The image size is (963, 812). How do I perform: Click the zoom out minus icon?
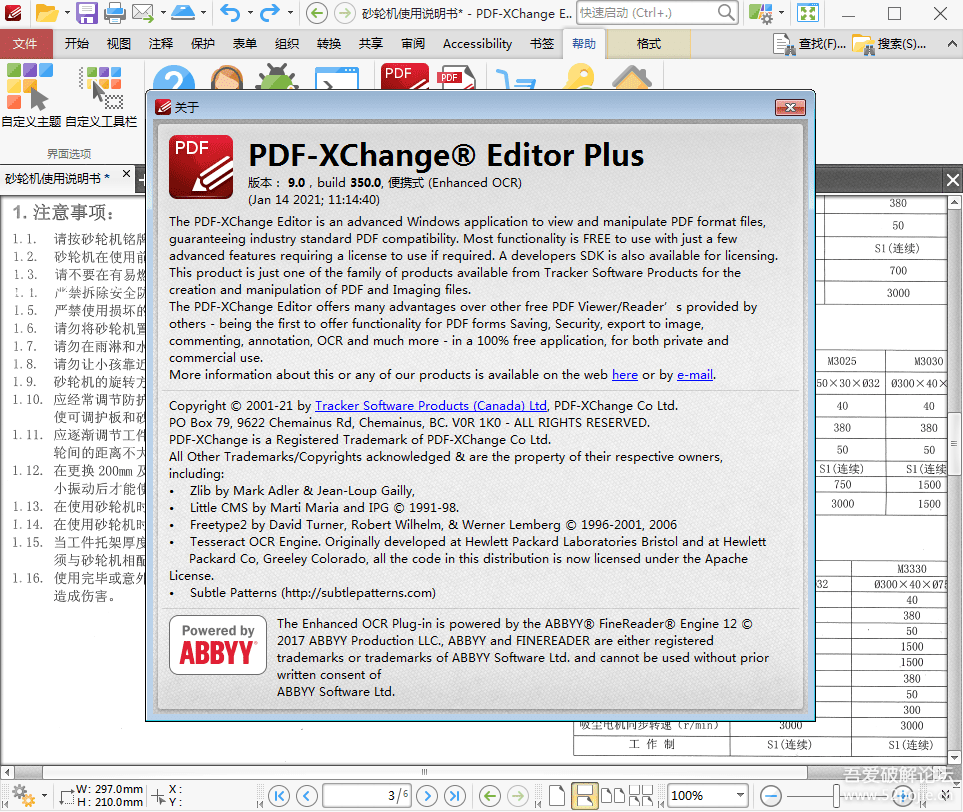pyautogui.click(x=770, y=796)
